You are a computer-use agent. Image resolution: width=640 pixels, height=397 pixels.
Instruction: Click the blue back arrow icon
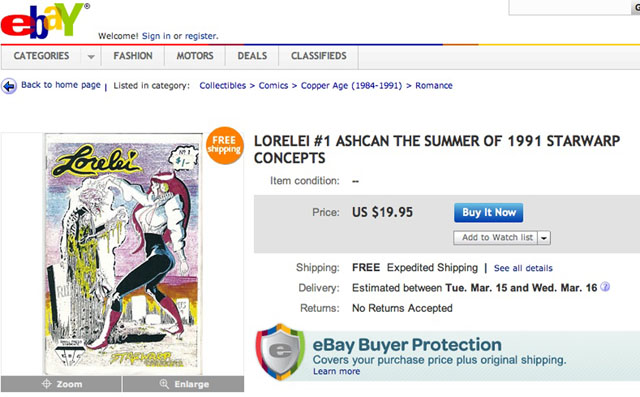click(9, 86)
